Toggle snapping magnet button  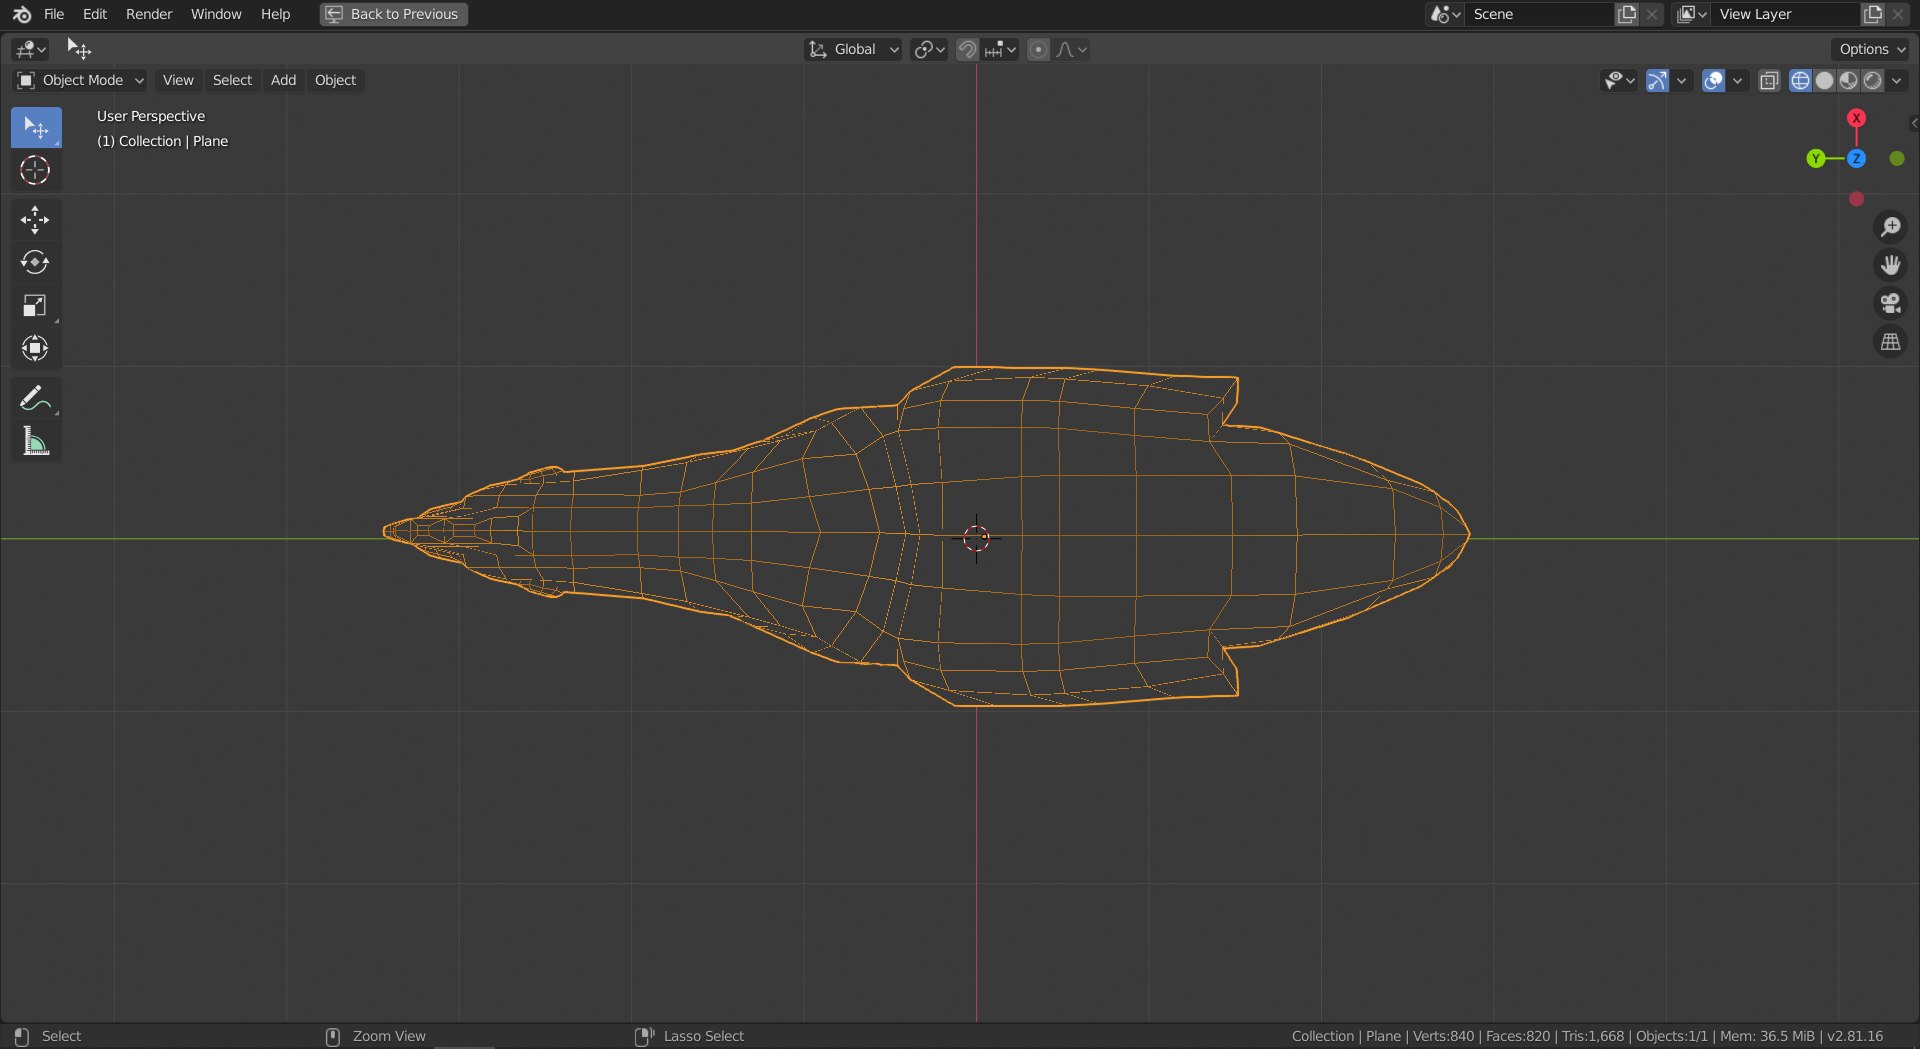click(967, 49)
